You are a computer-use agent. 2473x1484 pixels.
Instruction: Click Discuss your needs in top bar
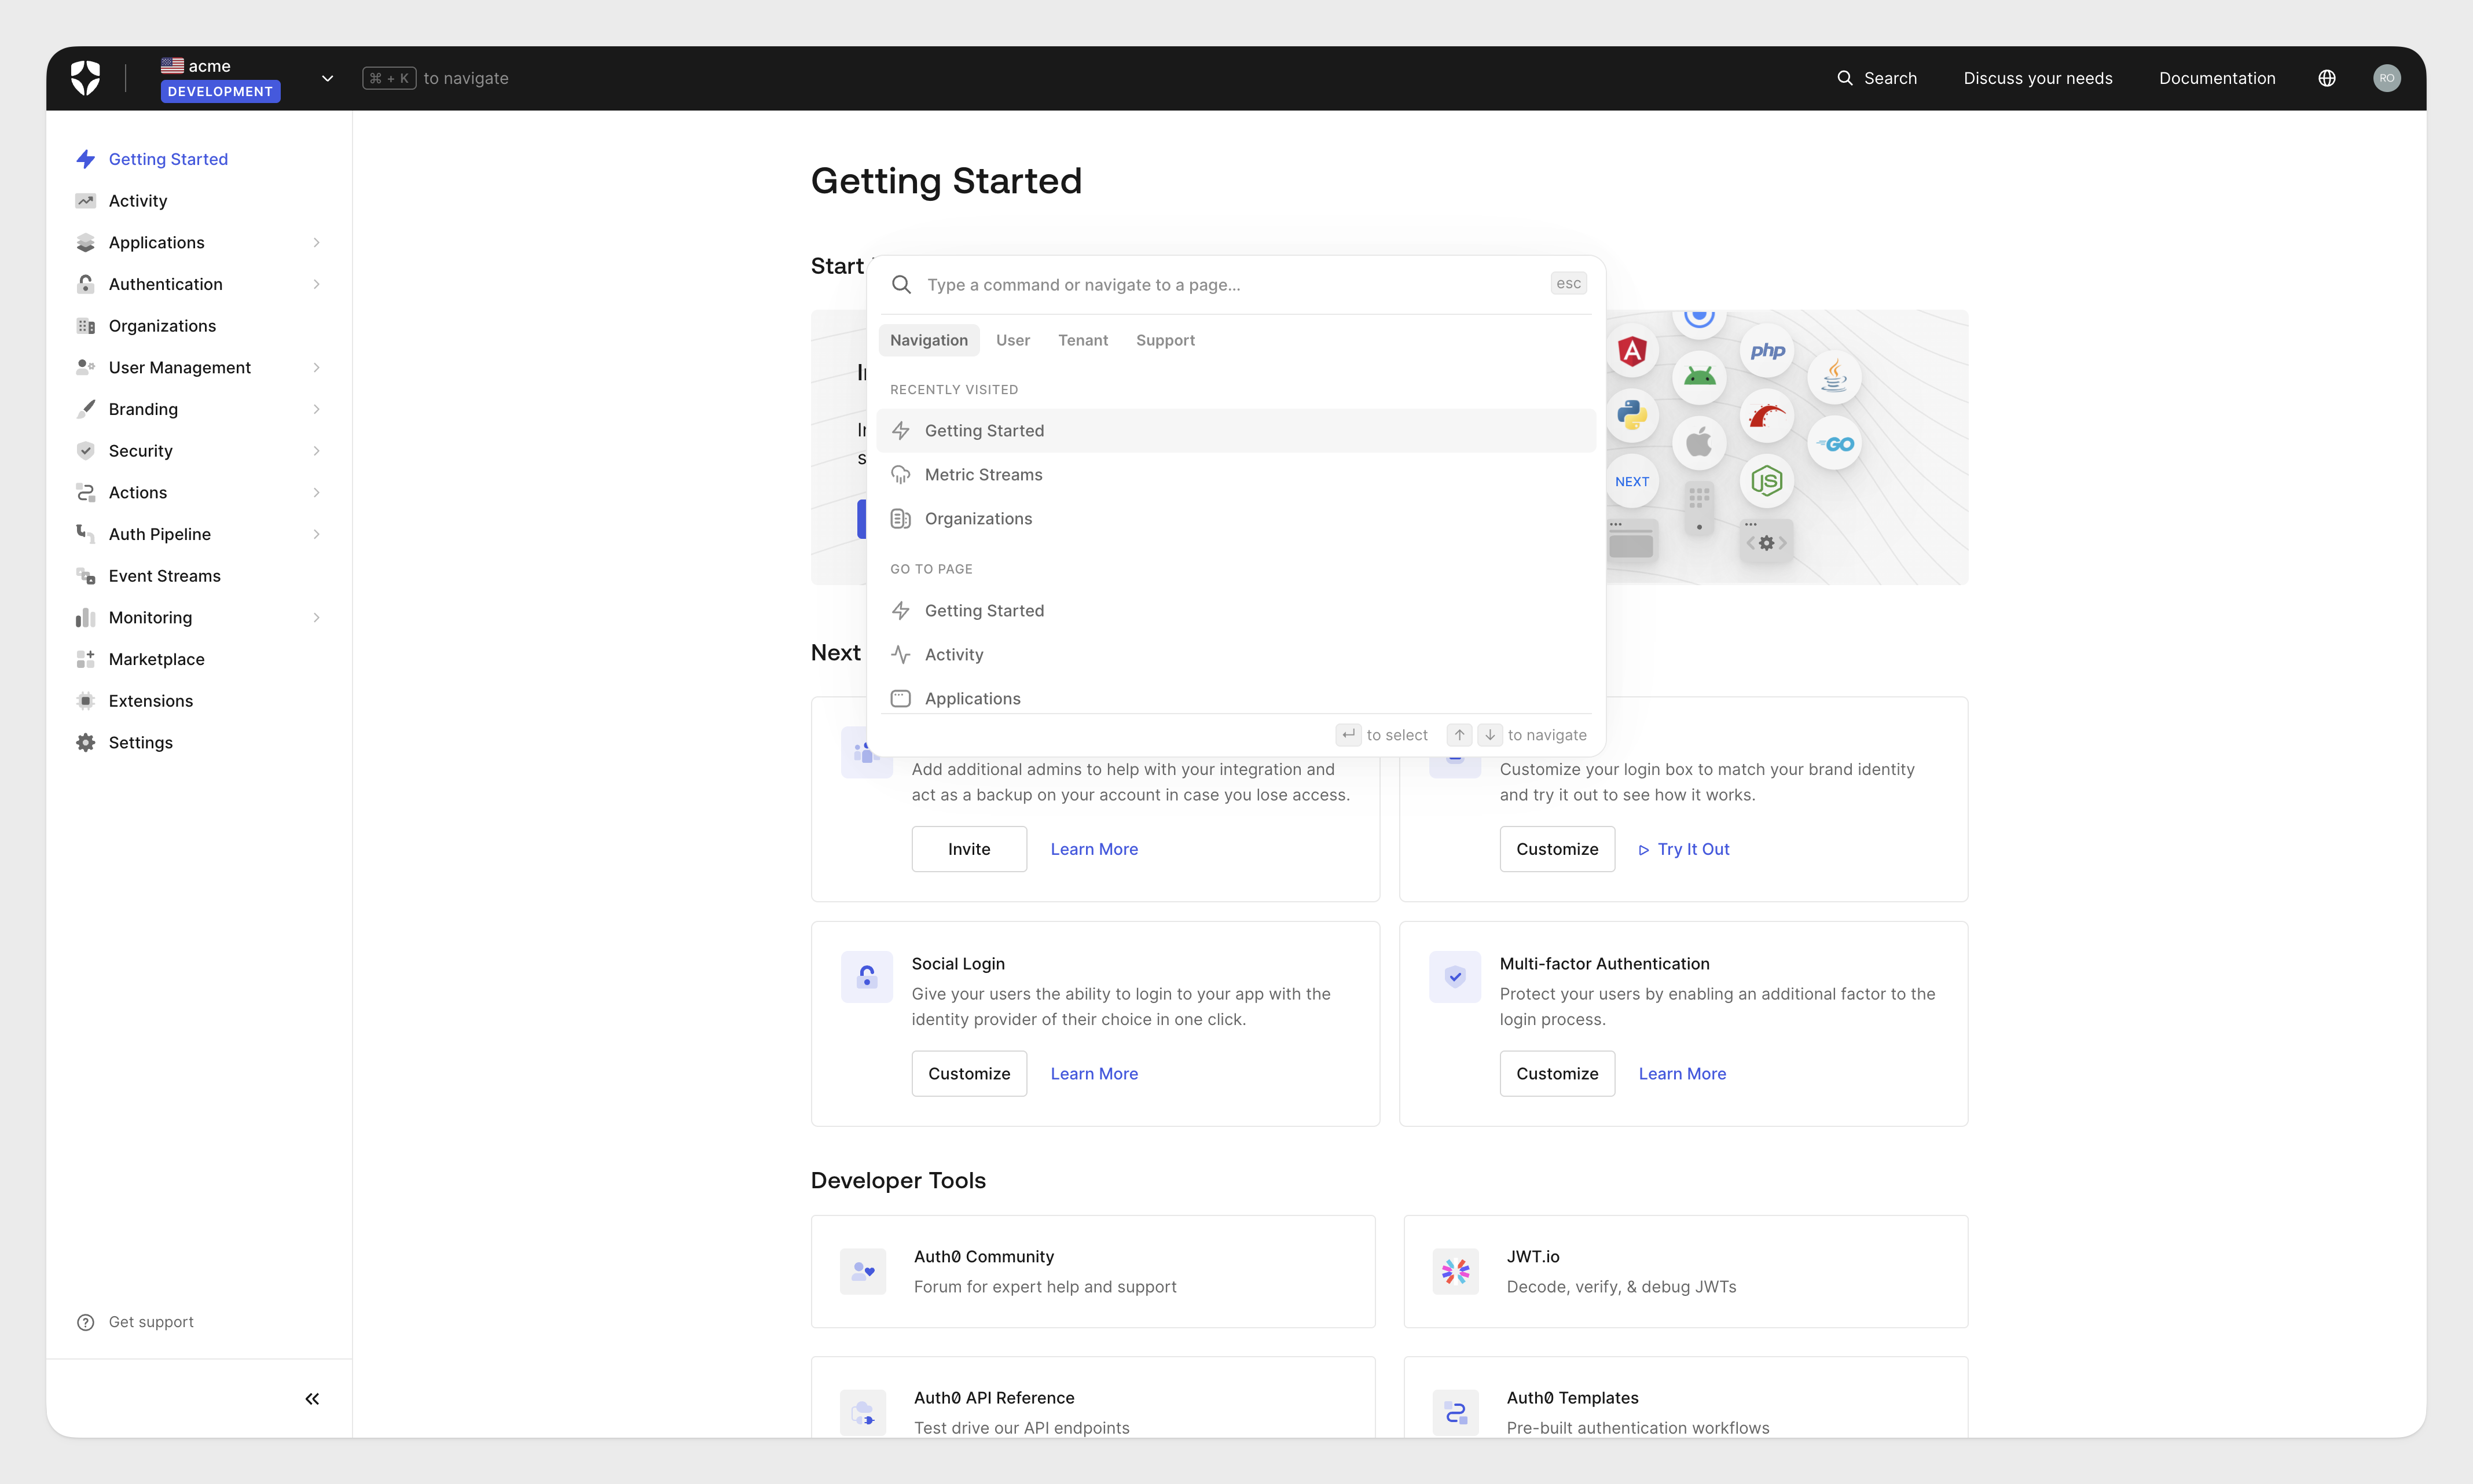coord(2038,78)
